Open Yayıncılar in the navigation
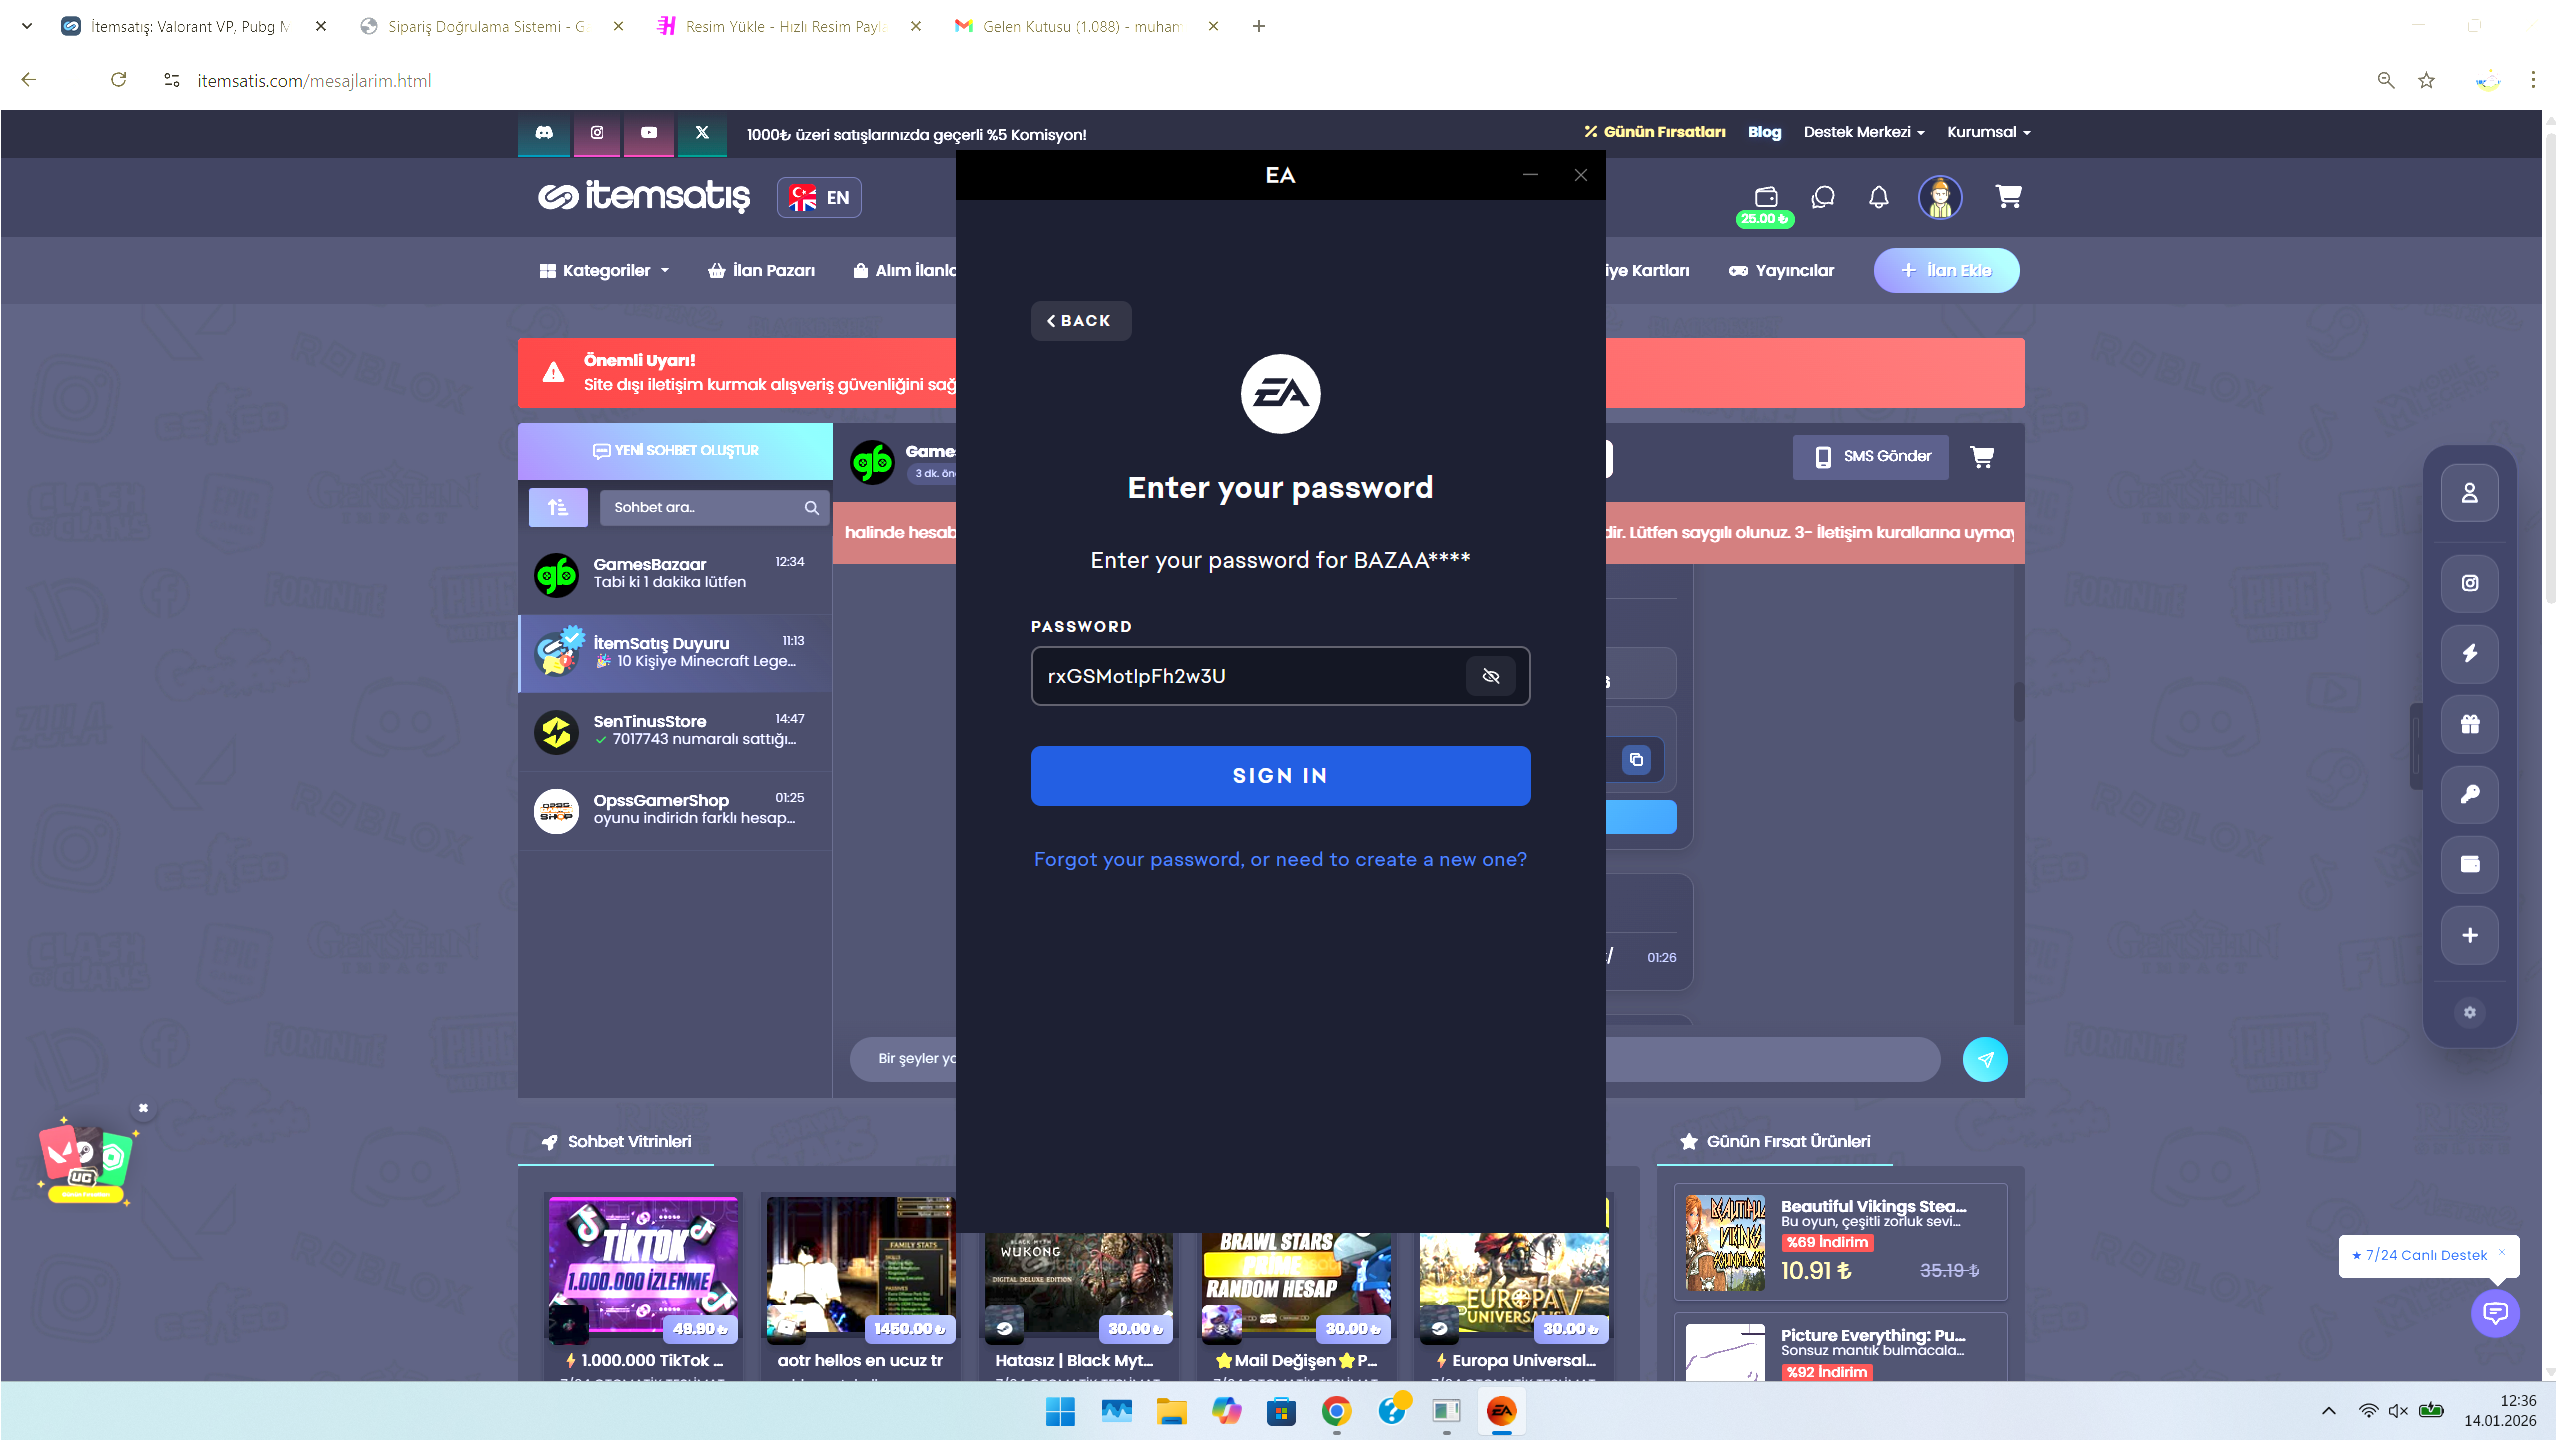 point(1781,271)
